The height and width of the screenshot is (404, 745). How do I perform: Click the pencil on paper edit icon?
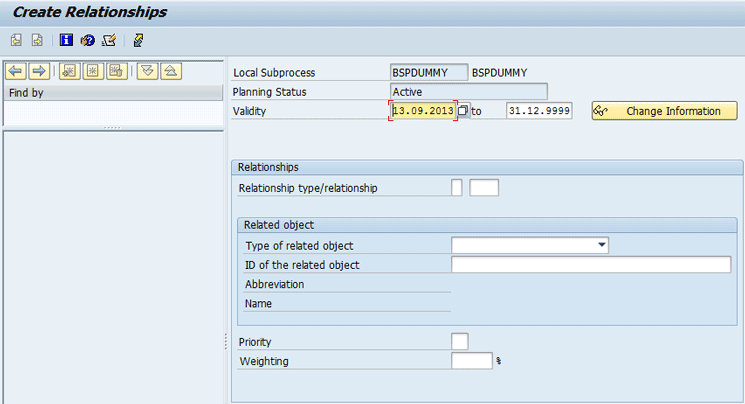click(109, 40)
